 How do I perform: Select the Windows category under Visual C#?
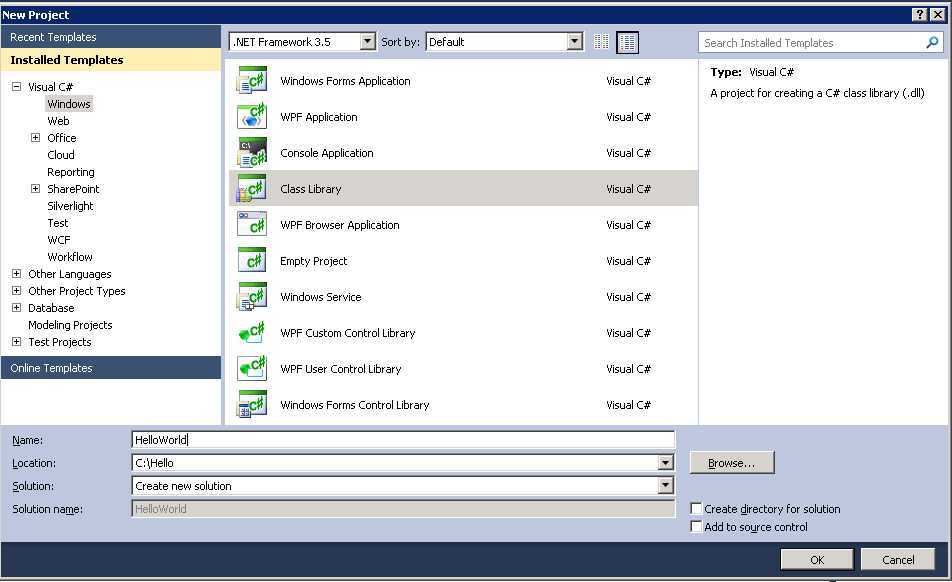coord(69,104)
